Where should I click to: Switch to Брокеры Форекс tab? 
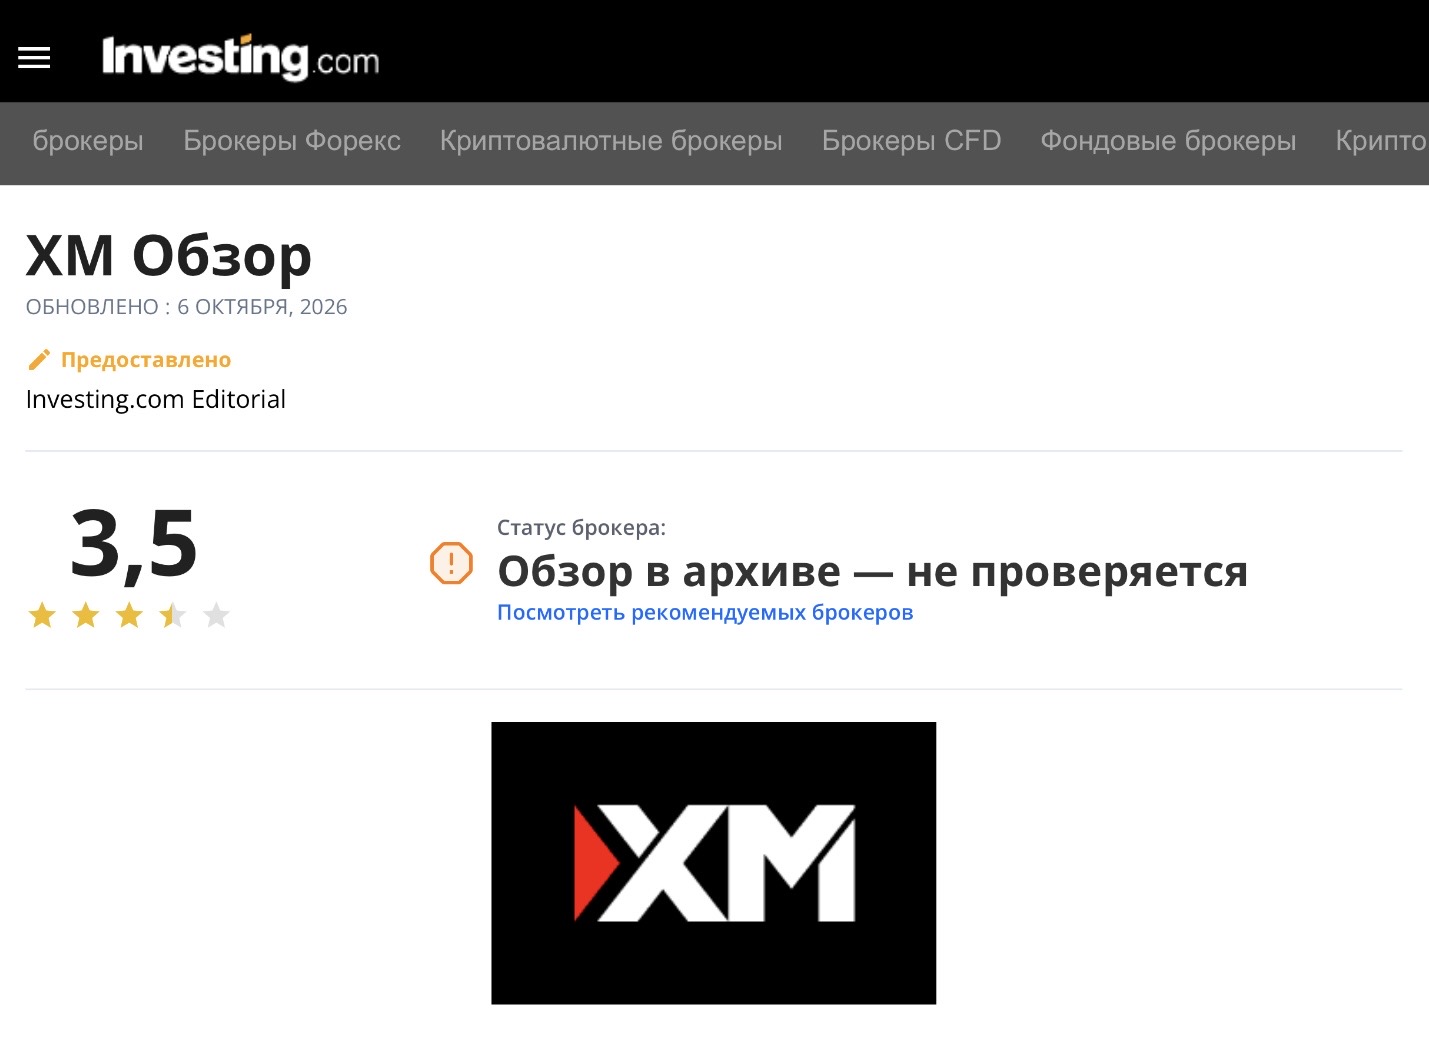coord(292,141)
